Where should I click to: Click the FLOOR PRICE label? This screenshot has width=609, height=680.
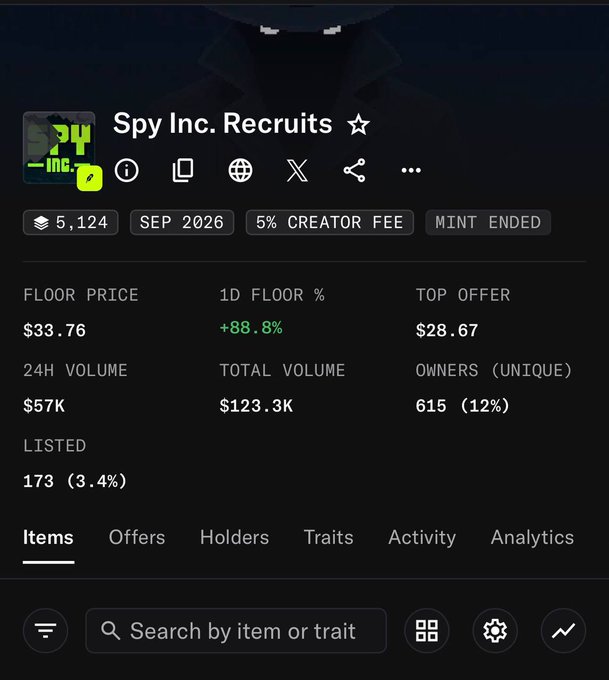coord(81,295)
